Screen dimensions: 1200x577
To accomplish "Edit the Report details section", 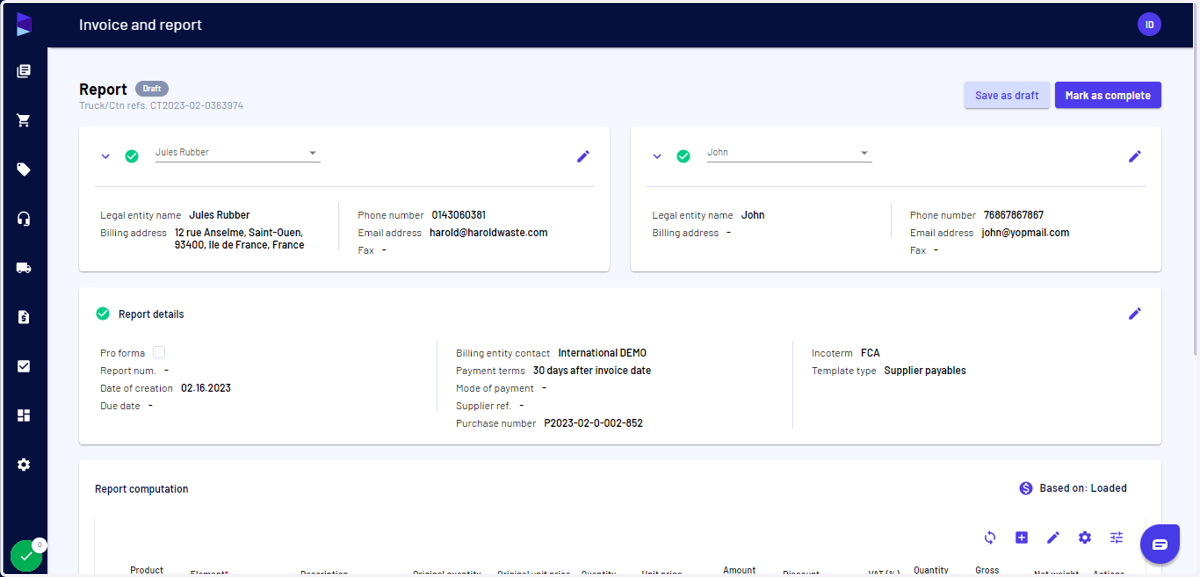I will (x=1135, y=313).
